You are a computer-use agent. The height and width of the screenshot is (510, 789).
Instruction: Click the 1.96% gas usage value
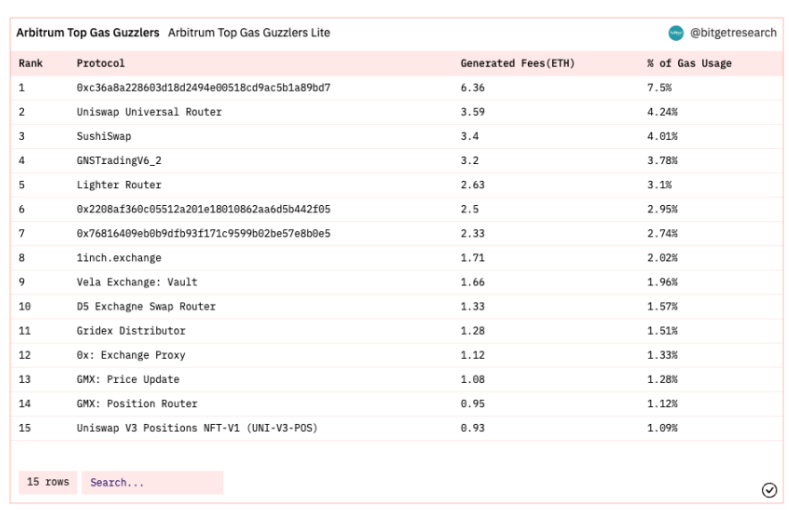662,282
